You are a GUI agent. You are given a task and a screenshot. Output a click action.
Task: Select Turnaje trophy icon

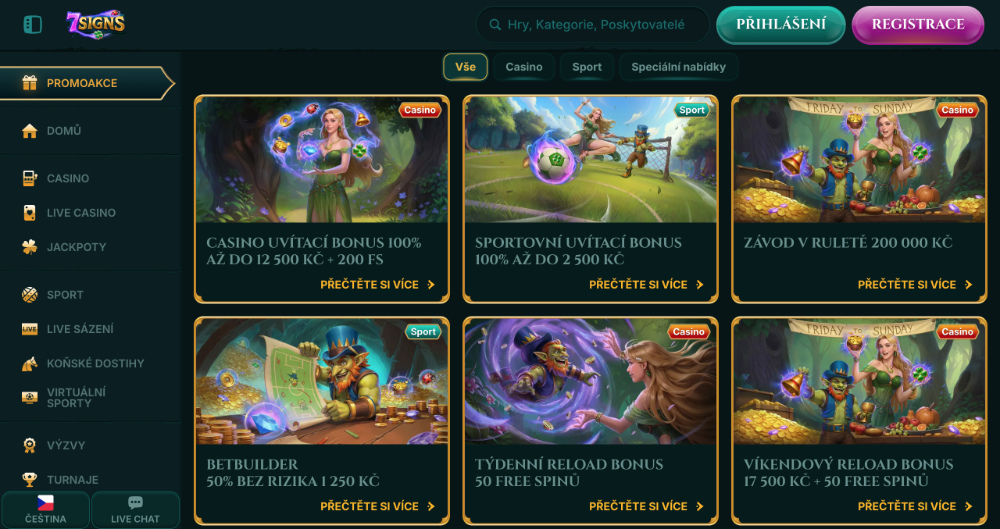click(29, 479)
